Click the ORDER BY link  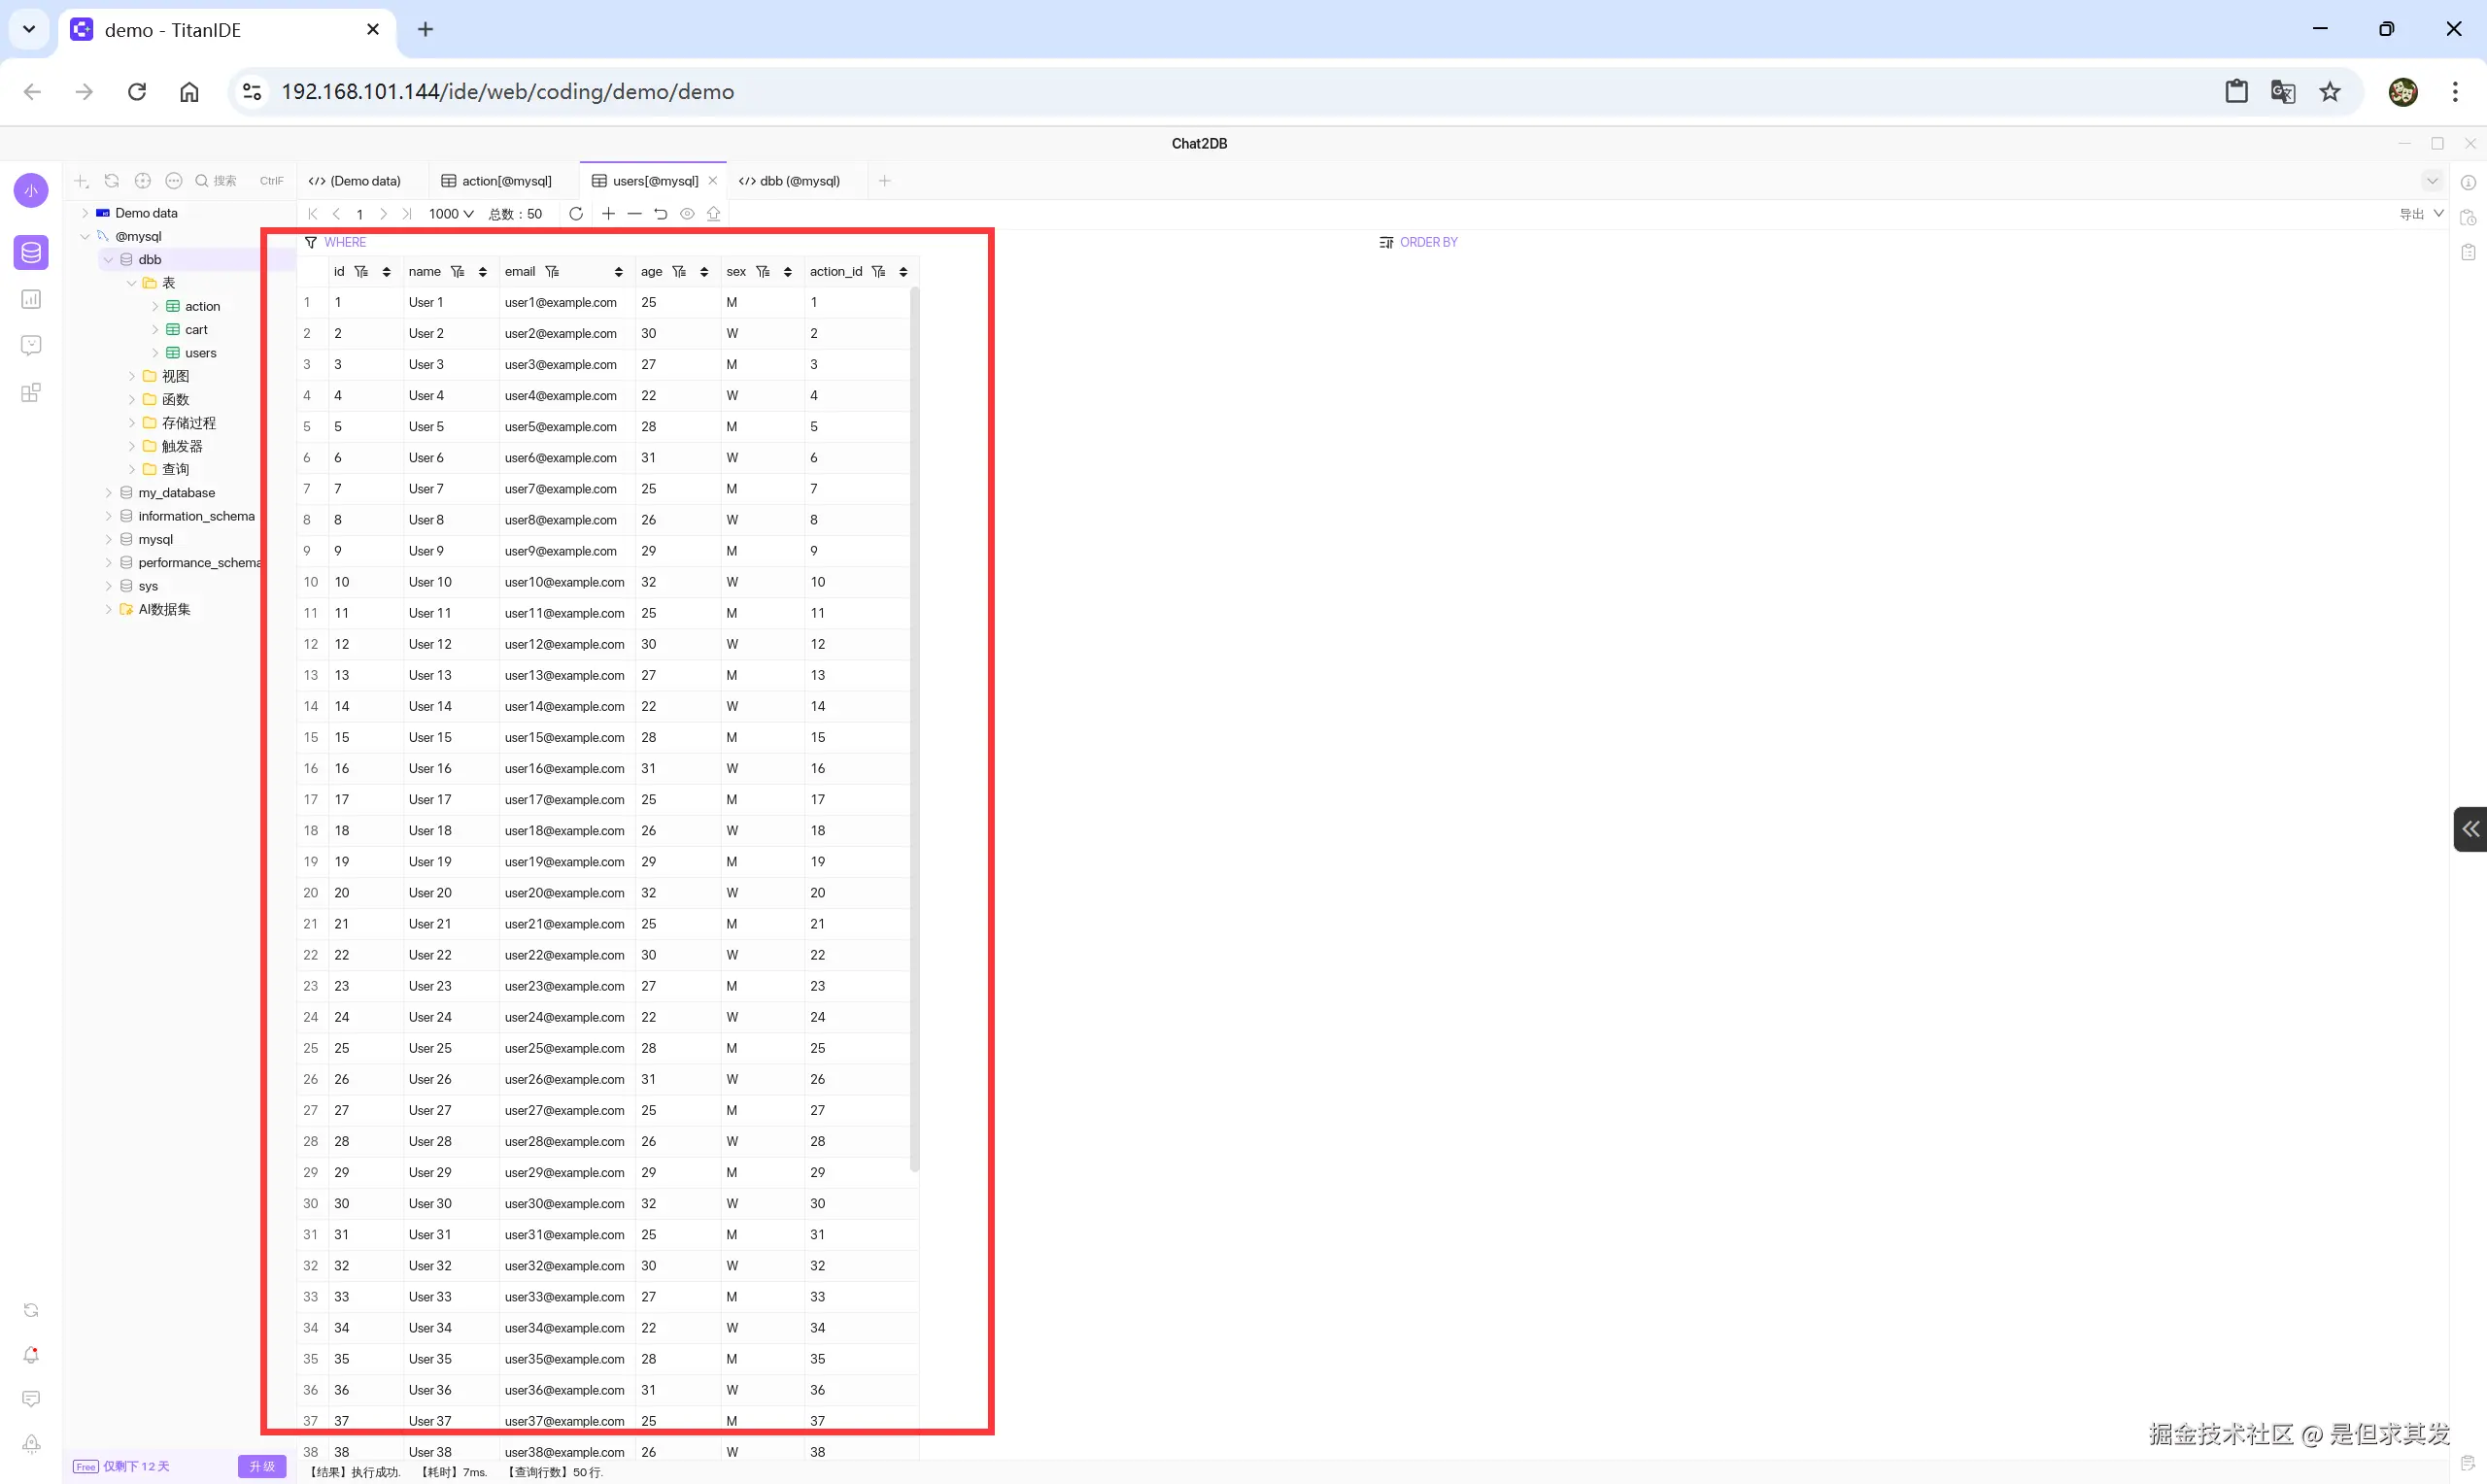pos(1428,242)
